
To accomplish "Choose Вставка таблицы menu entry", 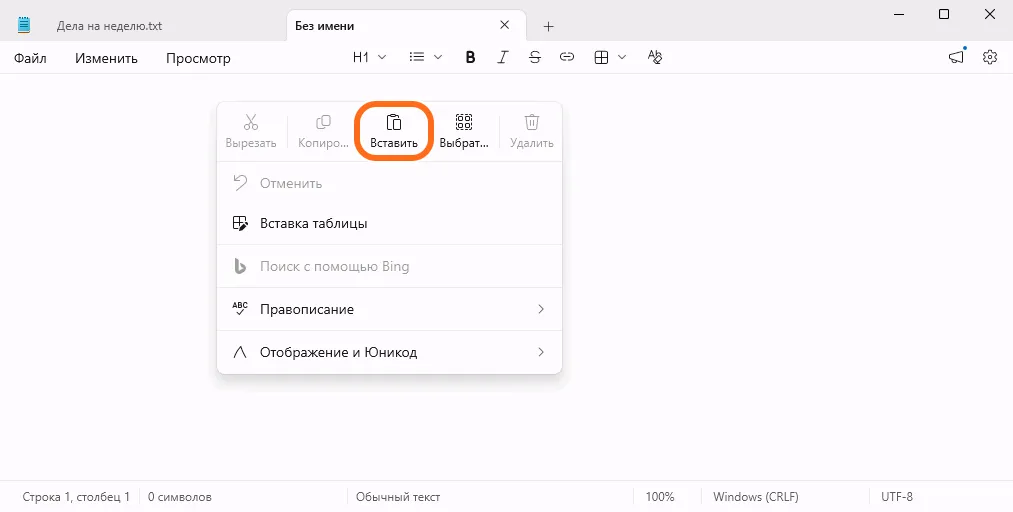I will pyautogui.click(x=390, y=223).
